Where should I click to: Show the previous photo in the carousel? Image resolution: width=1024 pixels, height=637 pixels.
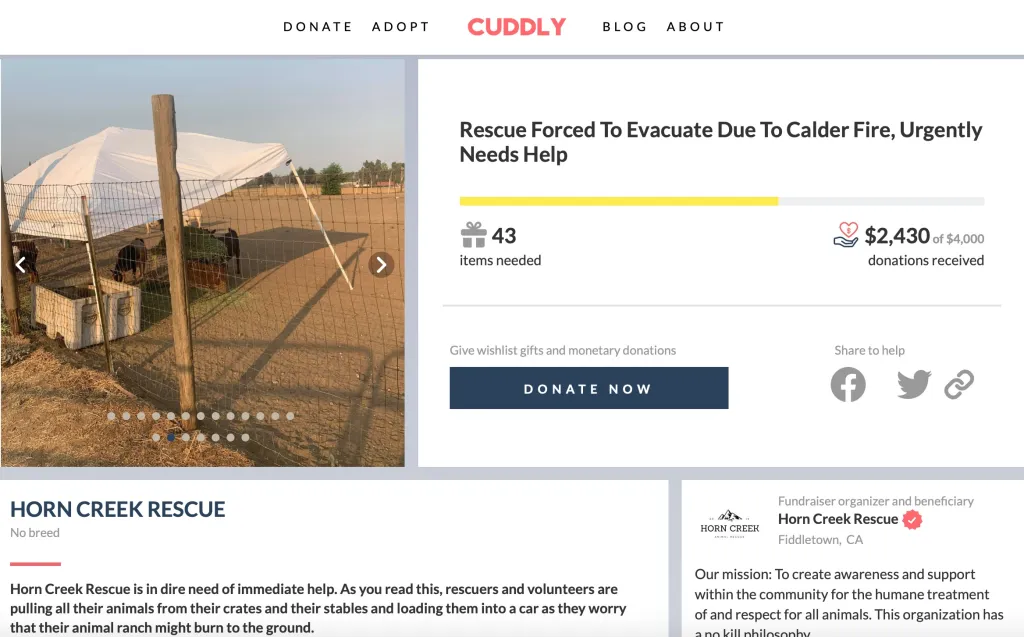click(18, 264)
